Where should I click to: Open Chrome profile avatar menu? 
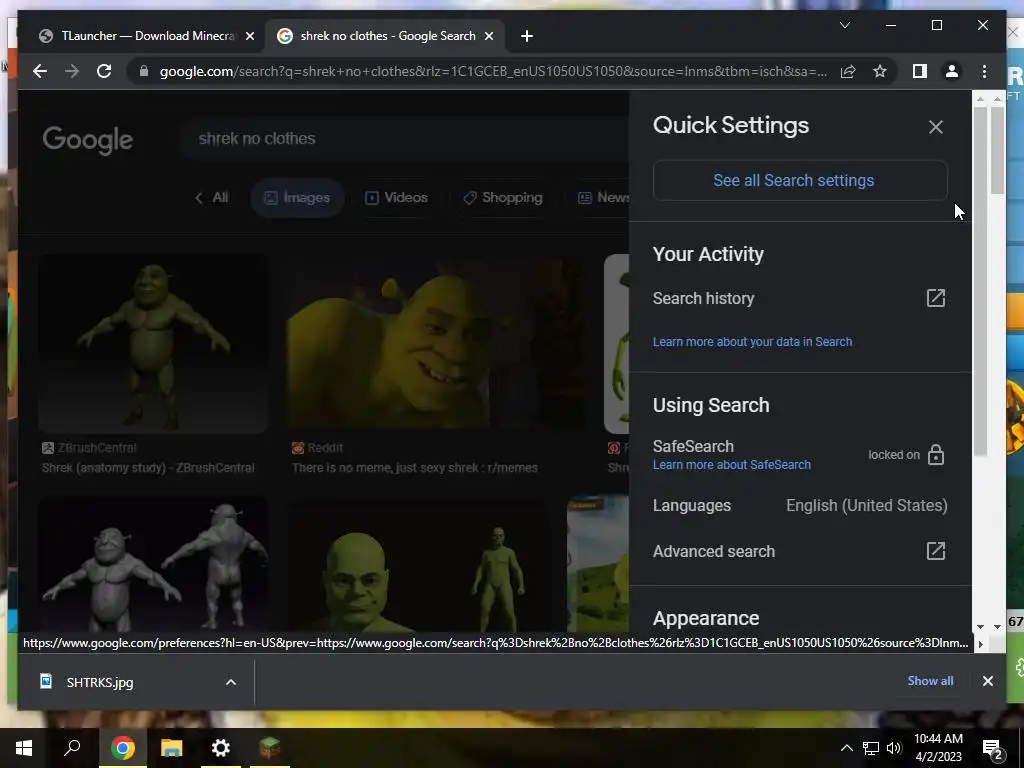click(x=952, y=71)
